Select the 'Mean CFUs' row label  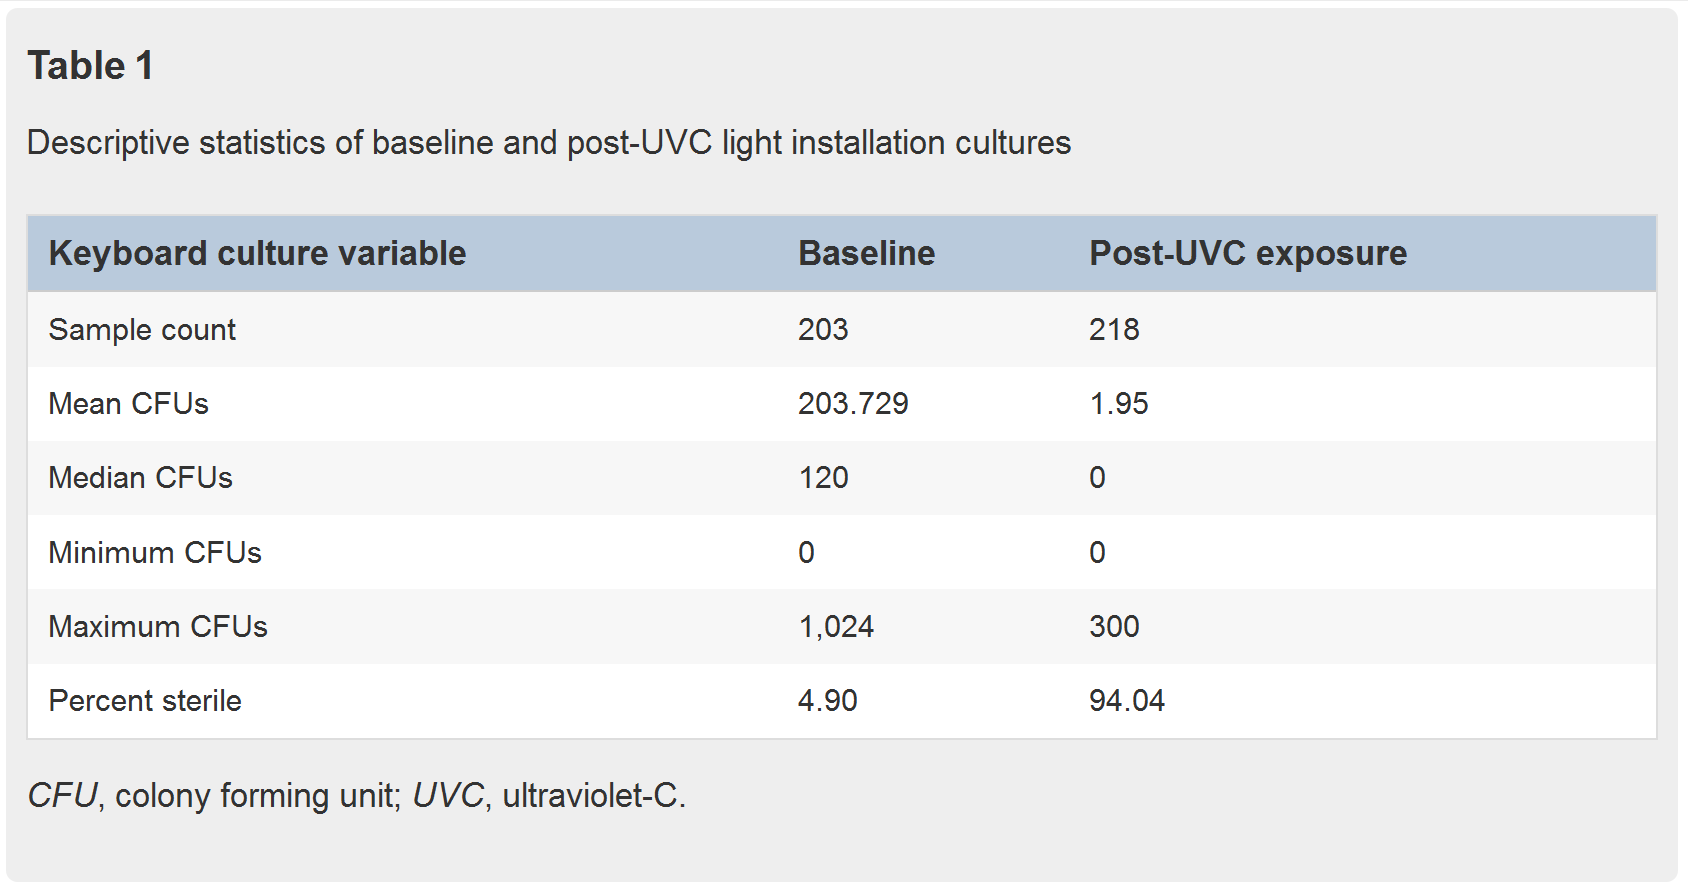[128, 404]
